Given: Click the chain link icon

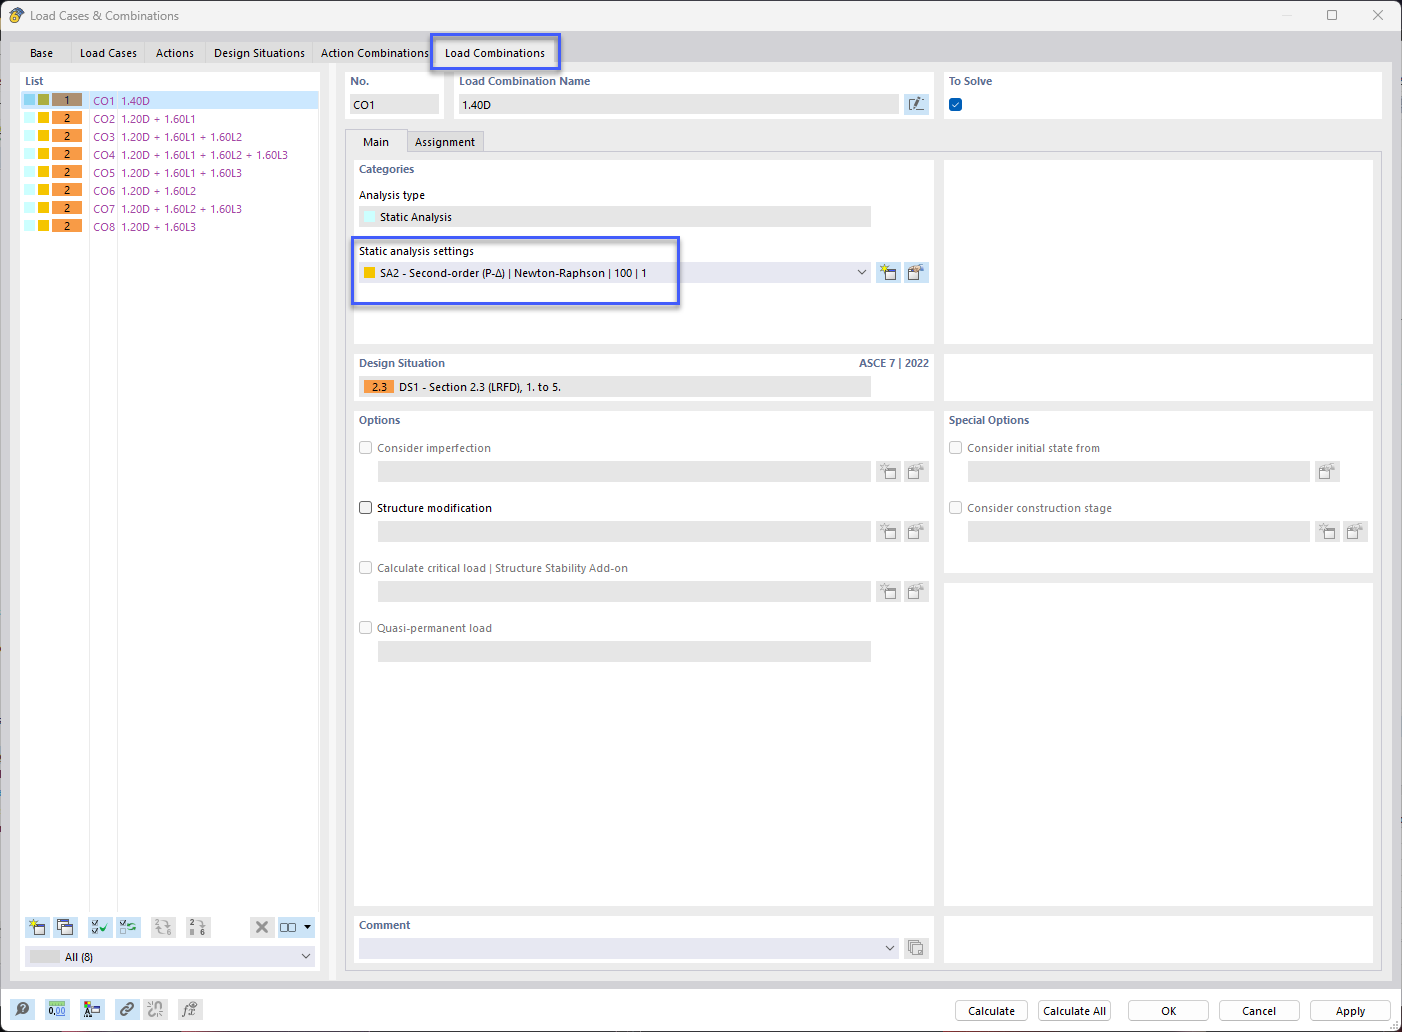Looking at the screenshot, I should pos(127,1009).
